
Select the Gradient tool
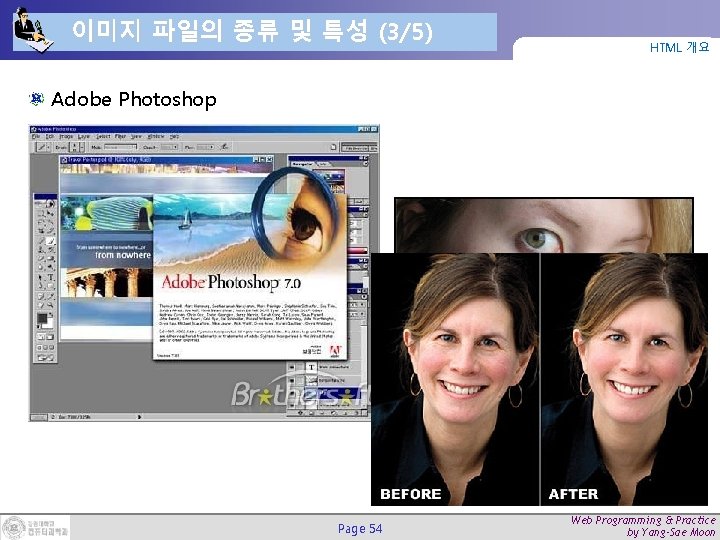(51, 259)
